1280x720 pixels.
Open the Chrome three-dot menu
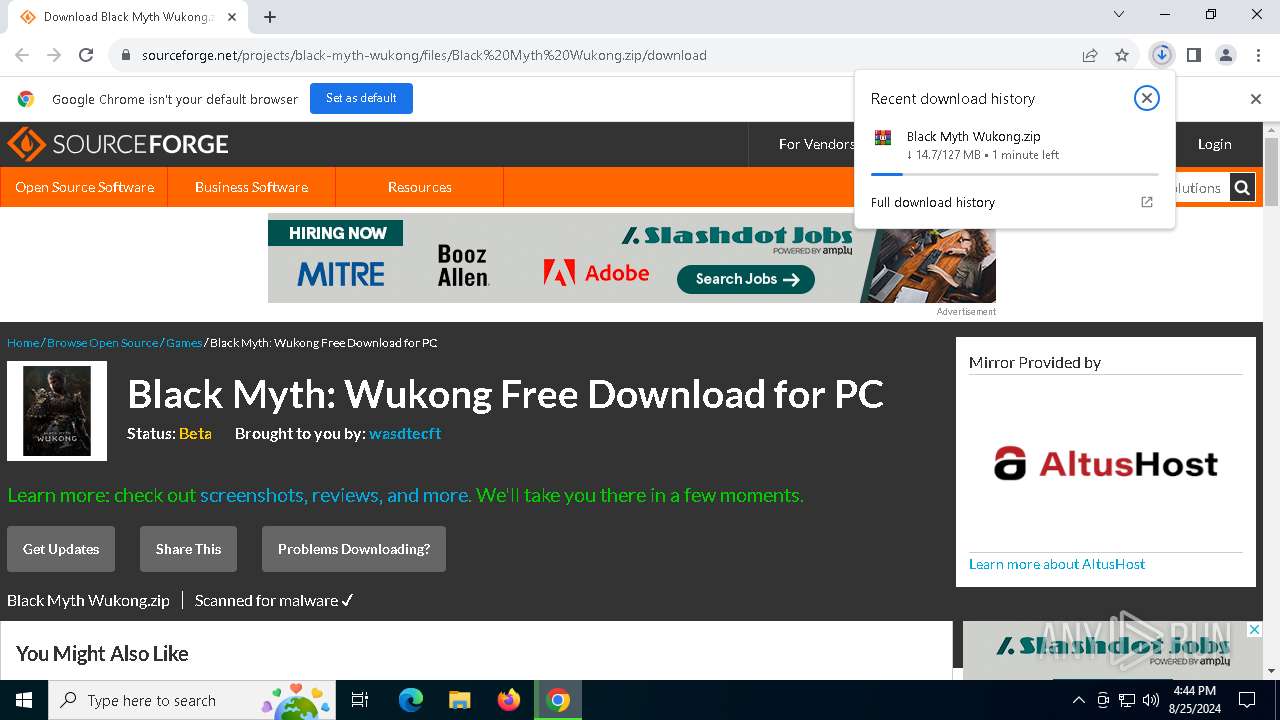point(1258,55)
